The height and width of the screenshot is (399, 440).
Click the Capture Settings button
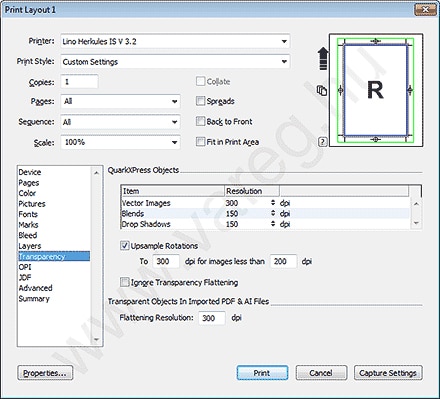coord(388,373)
